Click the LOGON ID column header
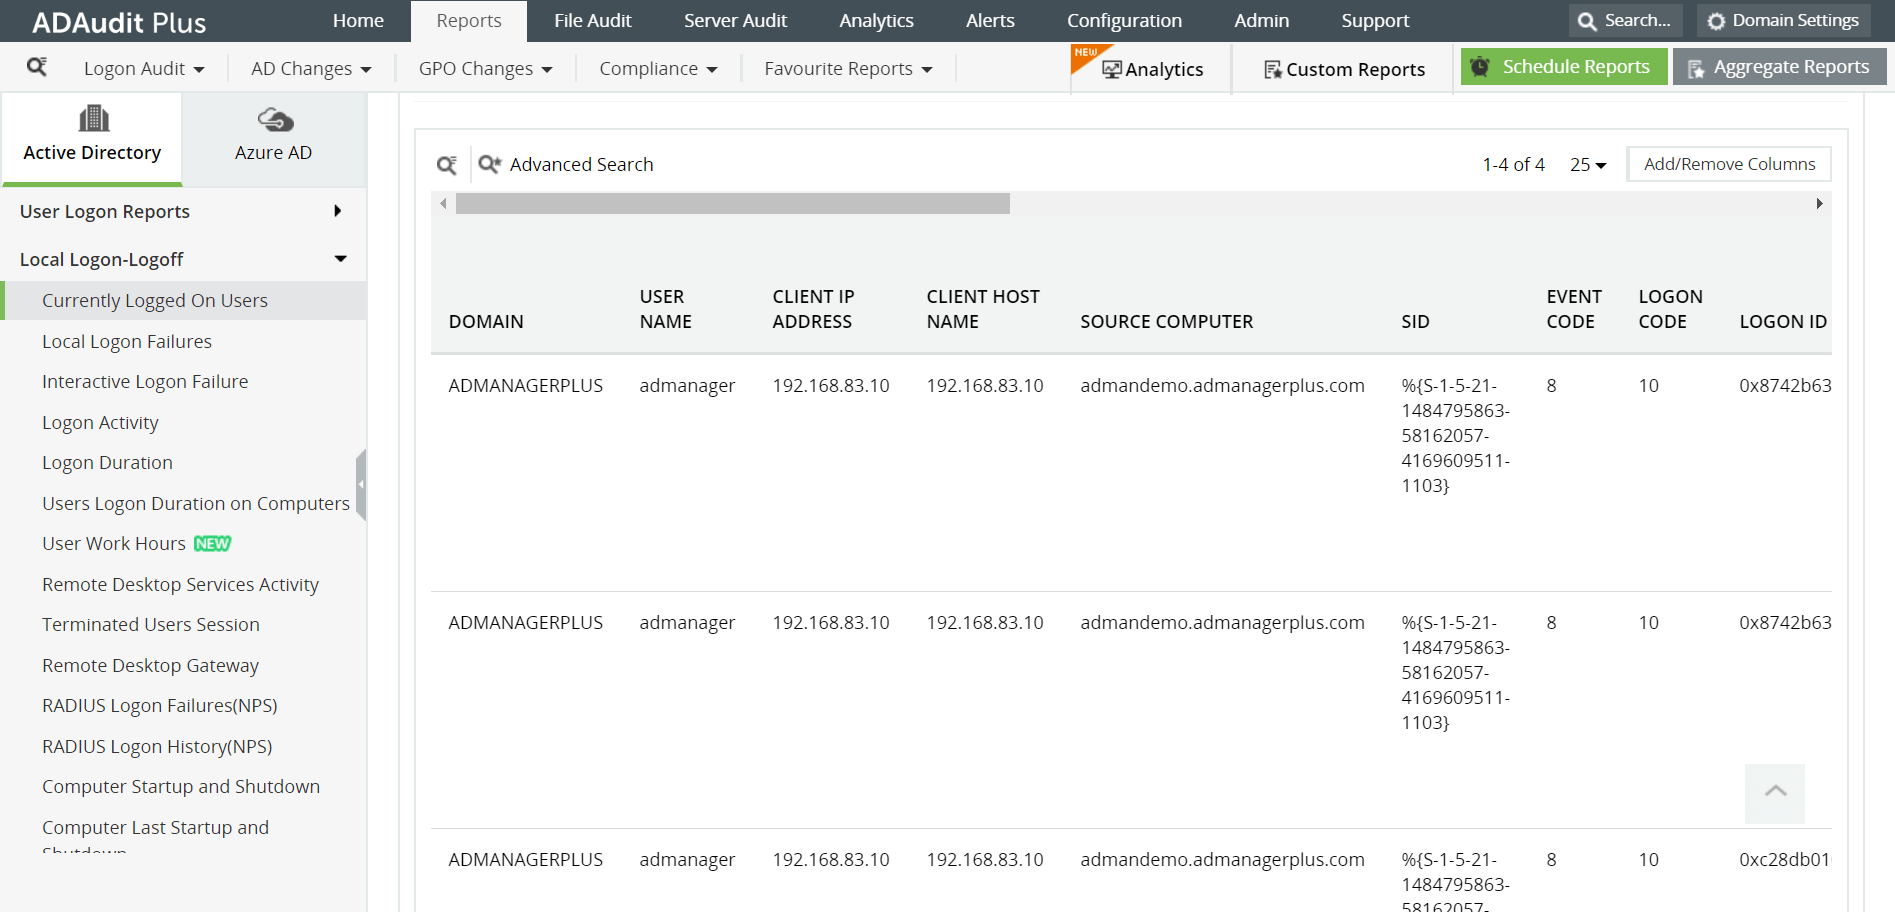1895x912 pixels. 1783,322
